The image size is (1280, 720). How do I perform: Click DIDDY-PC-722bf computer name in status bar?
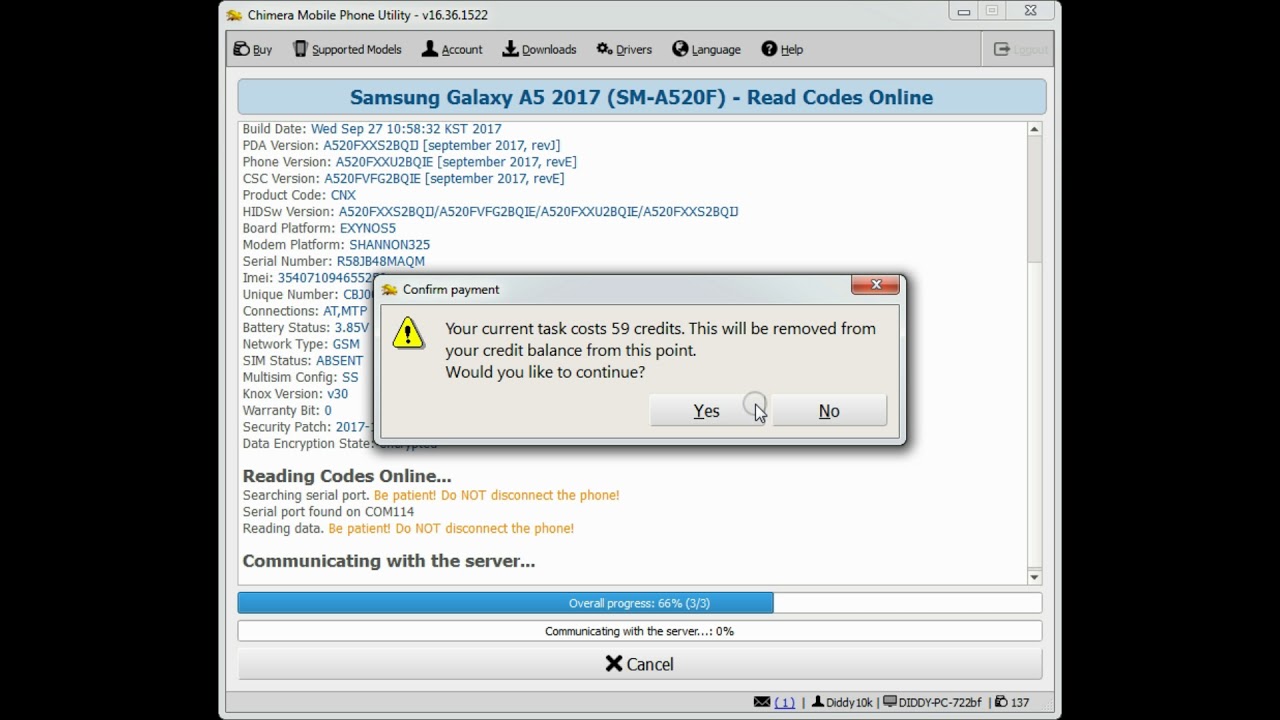tap(940, 702)
